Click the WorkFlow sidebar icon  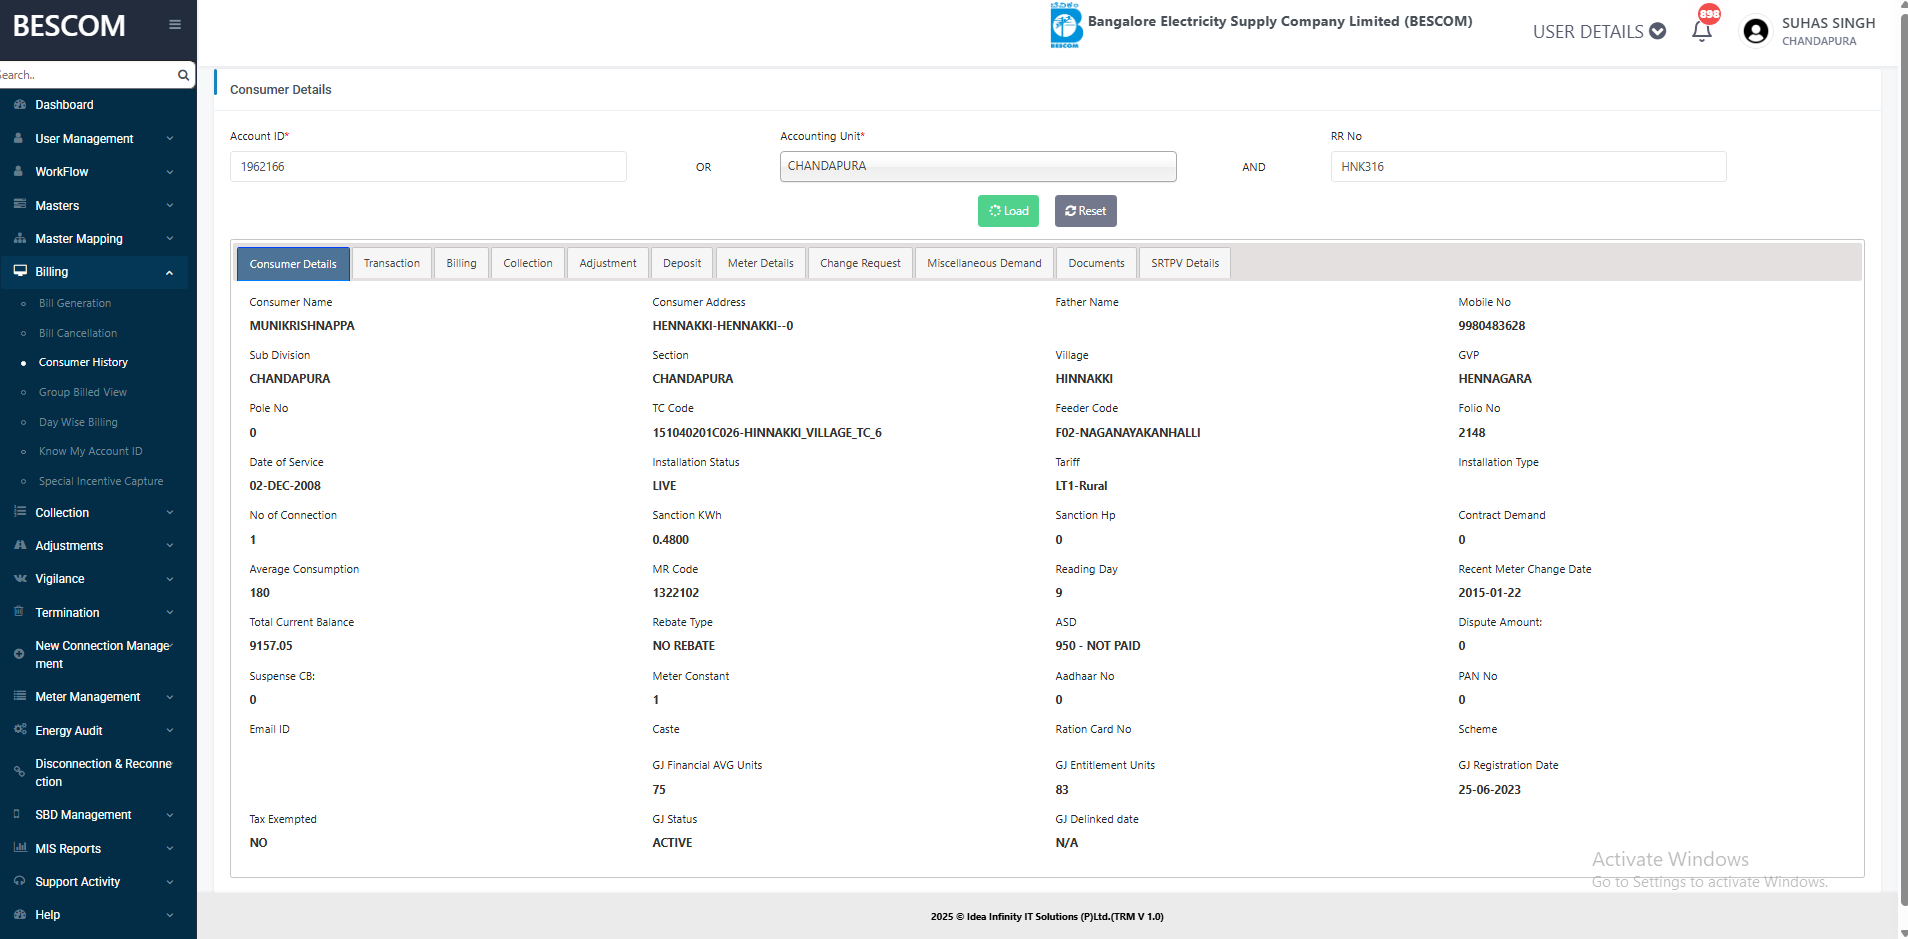pyautogui.click(x=19, y=171)
